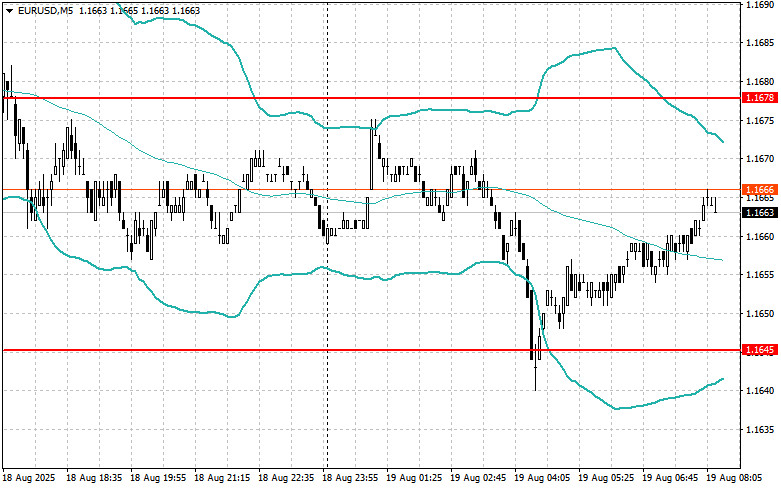Click the 18 Aug 21:15 time label
This screenshot has height=489, width=781.
click(222, 478)
